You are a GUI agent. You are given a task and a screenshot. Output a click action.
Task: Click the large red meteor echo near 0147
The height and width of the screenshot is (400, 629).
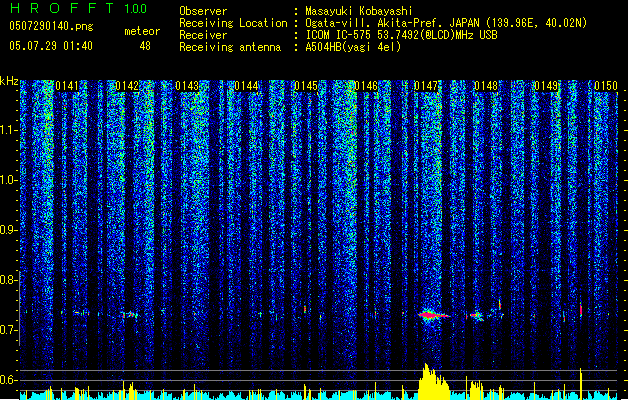click(432, 315)
